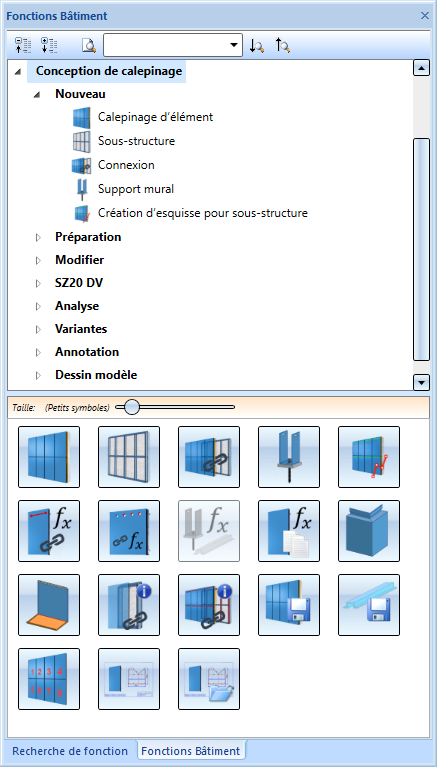The width and height of the screenshot is (437, 767).
Task: Click the tree scrollbar up arrow
Action: [x=421, y=68]
